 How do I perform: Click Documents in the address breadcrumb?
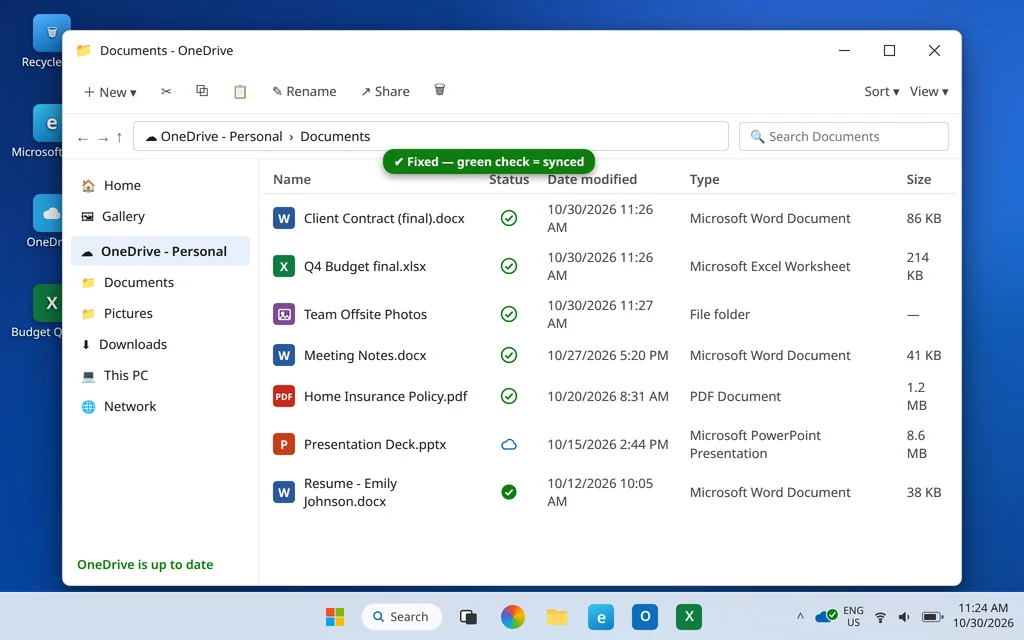click(x=335, y=136)
